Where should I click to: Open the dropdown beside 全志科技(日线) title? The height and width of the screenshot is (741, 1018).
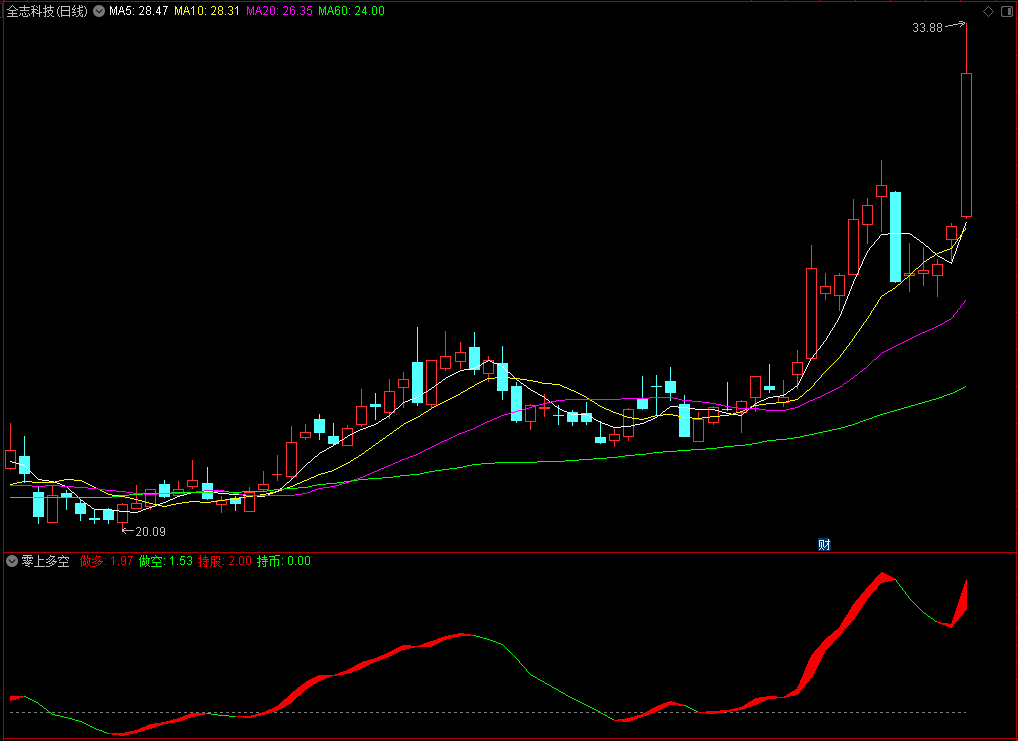click(x=99, y=11)
